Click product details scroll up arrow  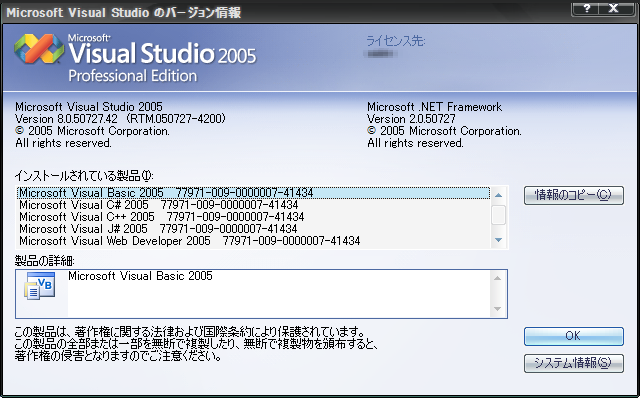[497, 278]
